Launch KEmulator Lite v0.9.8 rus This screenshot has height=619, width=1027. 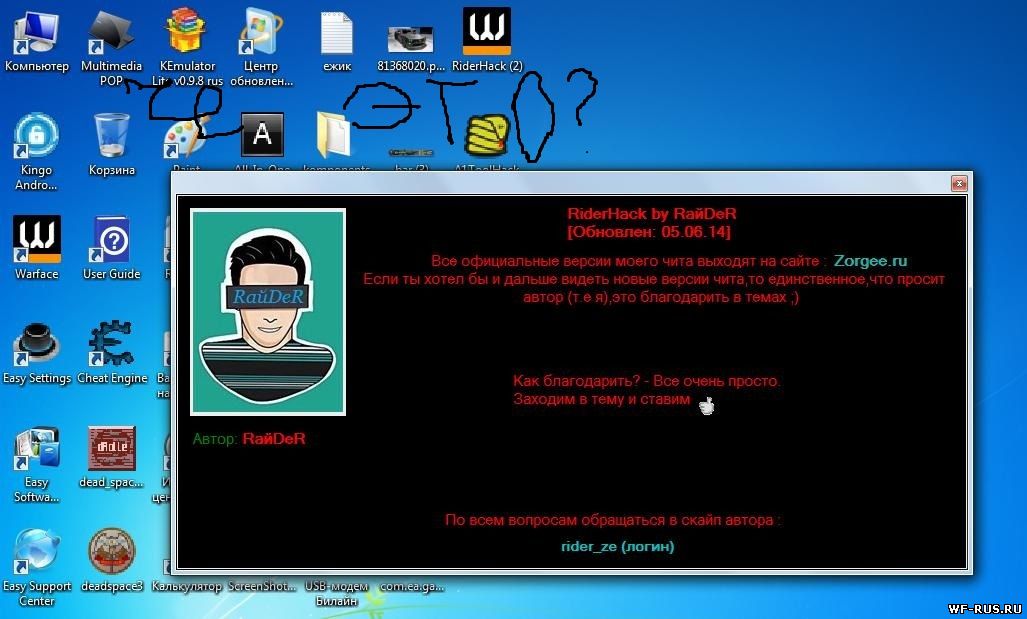[186, 34]
